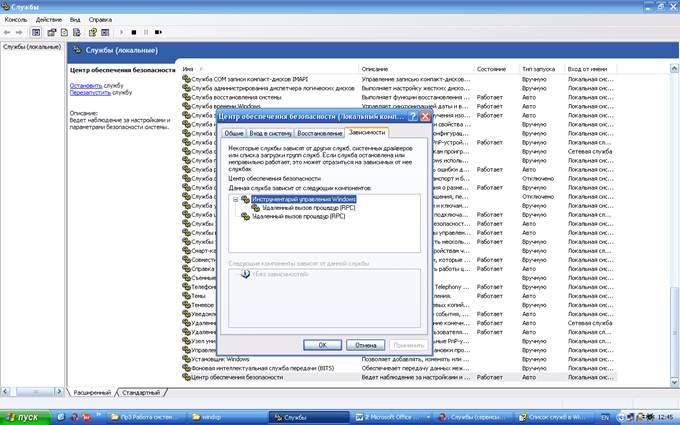
Task: Select the Служба администрирования диспетчера логических дисков row
Action: click(x=399, y=88)
